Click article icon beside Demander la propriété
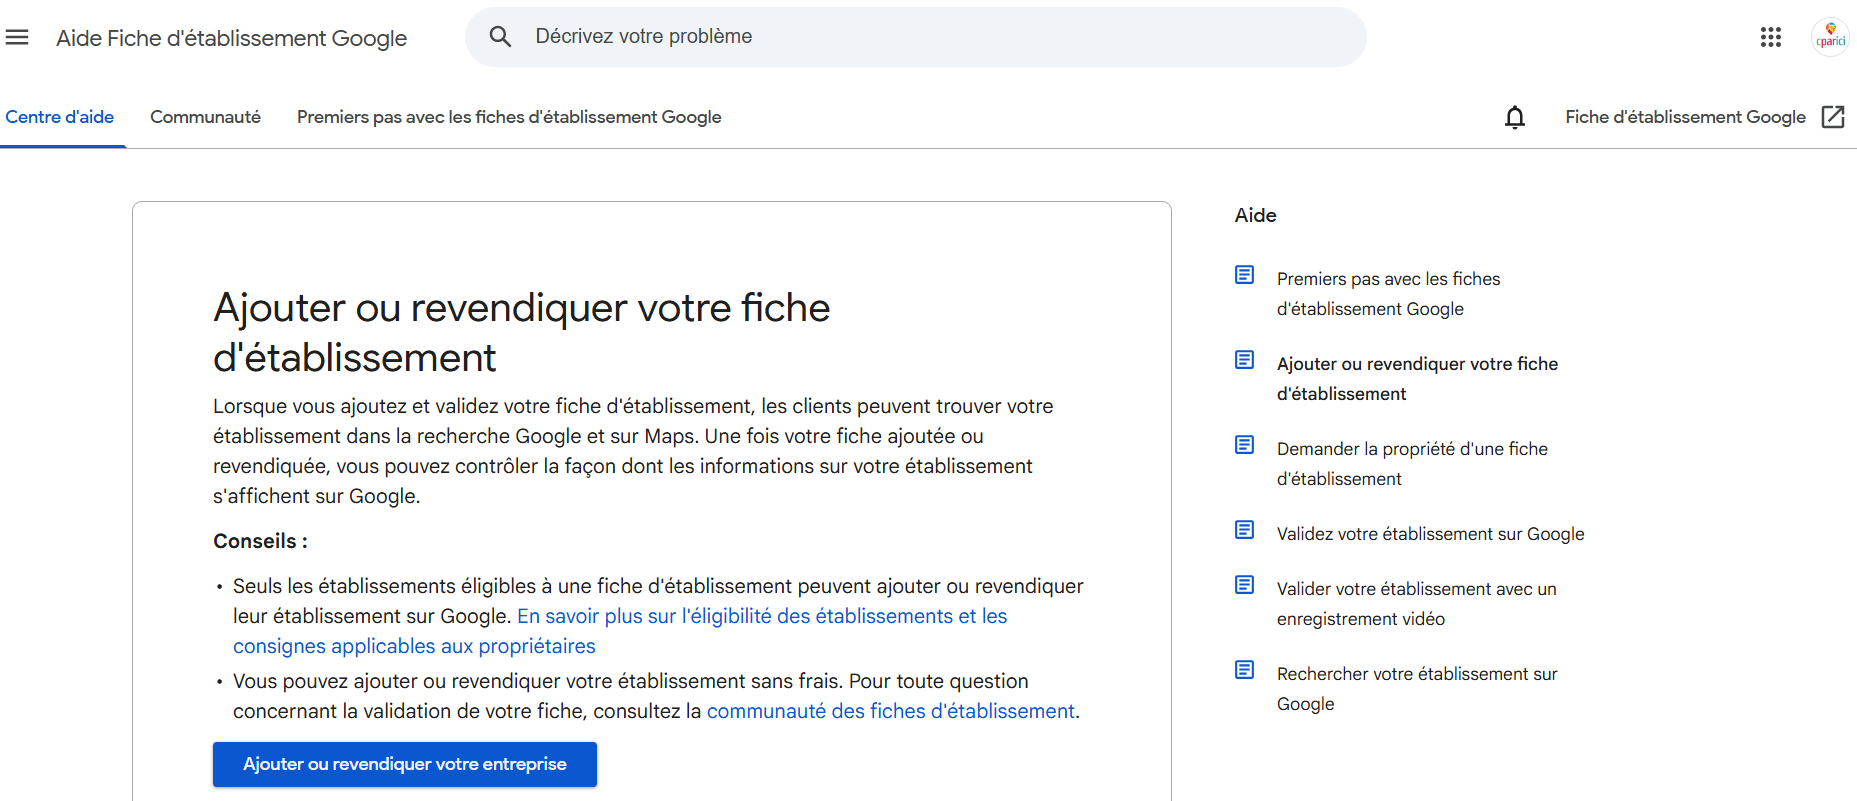 [1244, 445]
